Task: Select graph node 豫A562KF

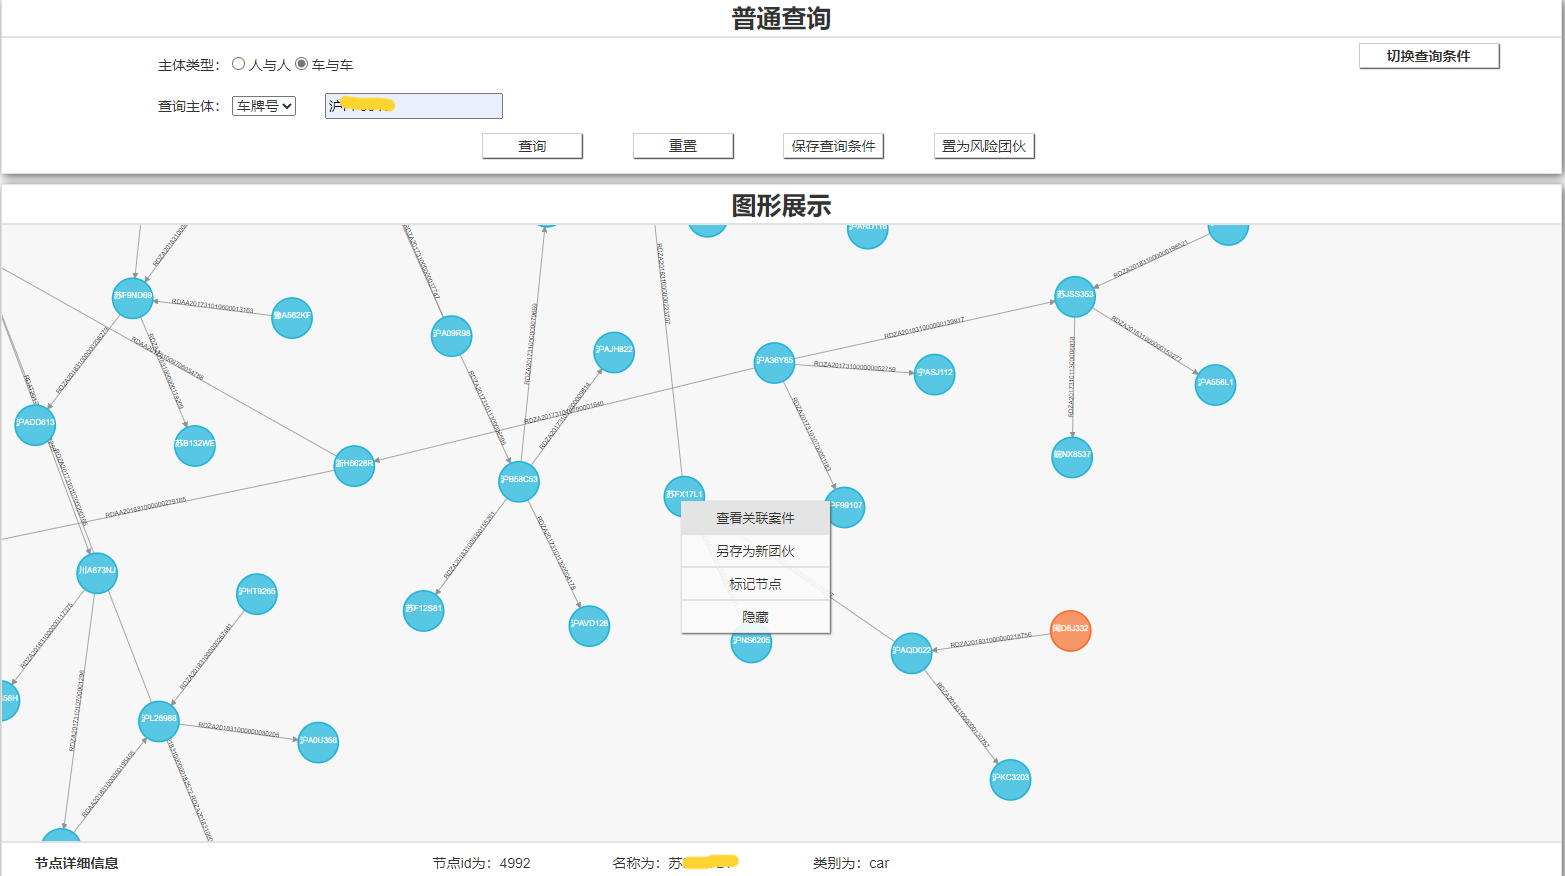Action: click(292, 317)
